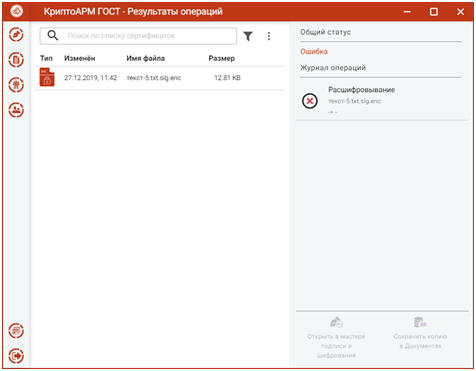Click Открыть в мастере подписи и шифрования
Viewport: 476px width, 371px height.
tap(336, 338)
